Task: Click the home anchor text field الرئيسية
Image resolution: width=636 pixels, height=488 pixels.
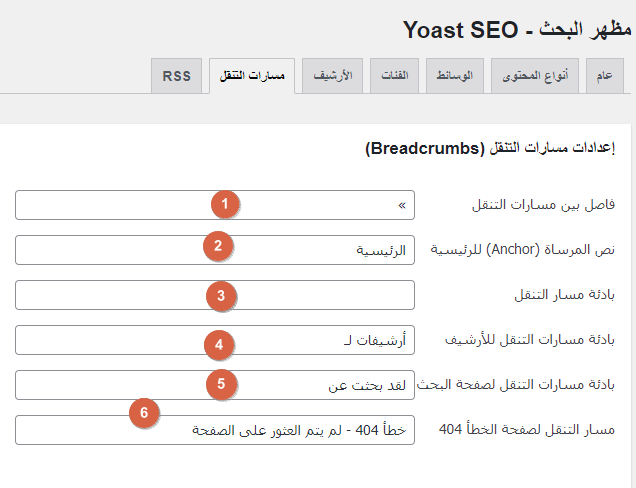Action: pos(215,250)
